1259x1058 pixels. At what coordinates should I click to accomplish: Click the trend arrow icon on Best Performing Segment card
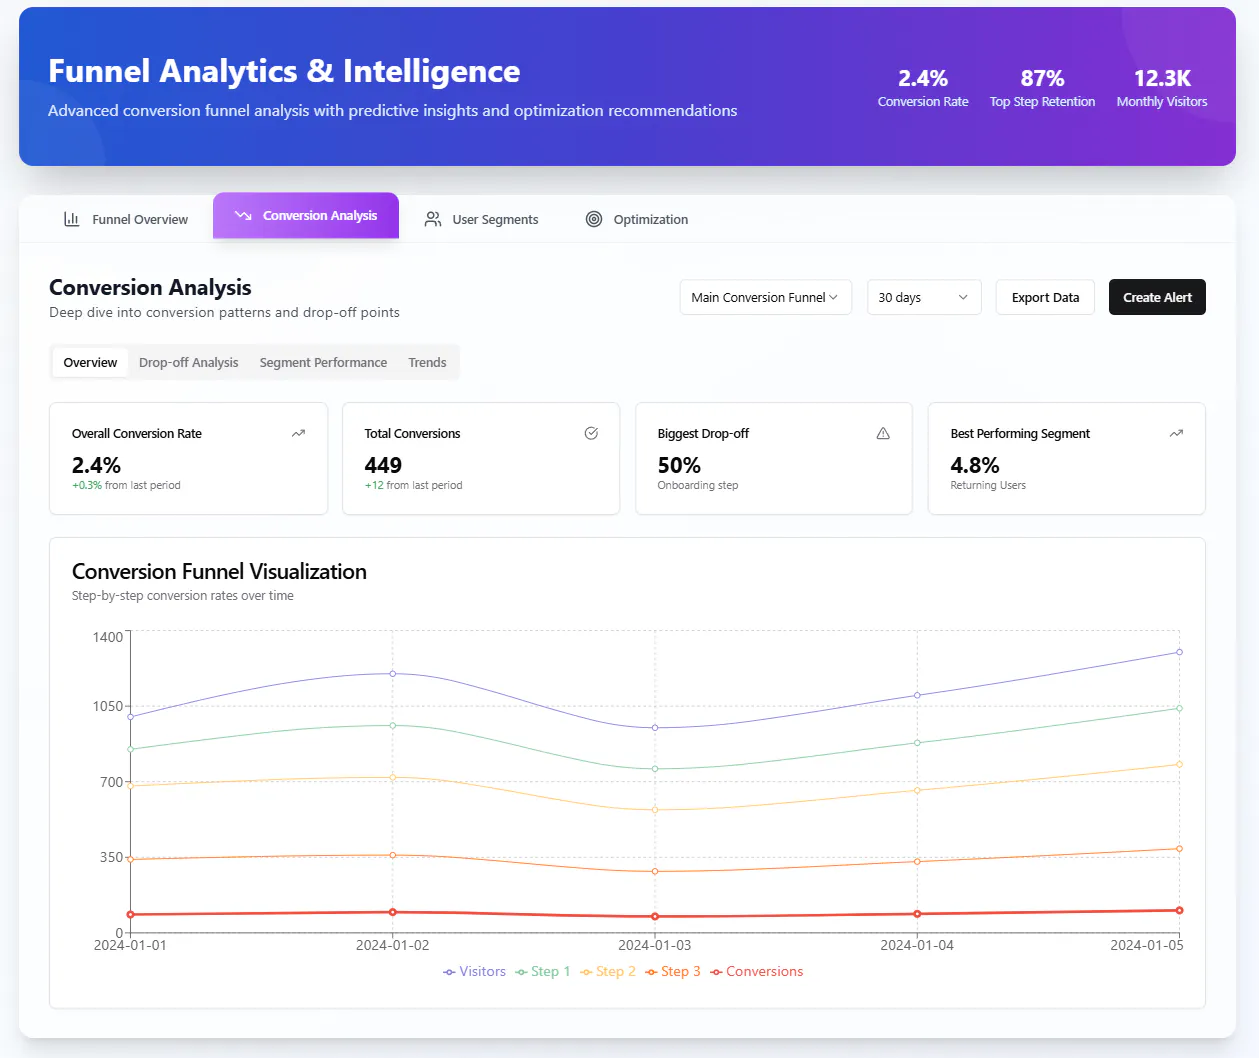tap(1176, 433)
